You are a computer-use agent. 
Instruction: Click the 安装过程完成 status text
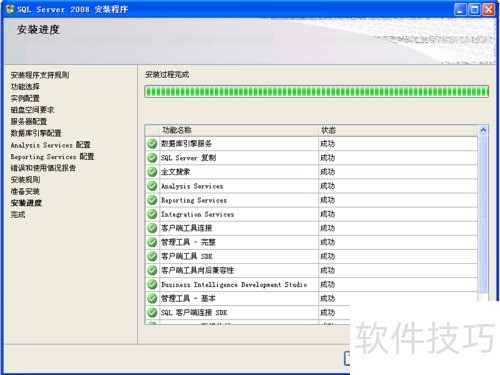[x=167, y=75]
